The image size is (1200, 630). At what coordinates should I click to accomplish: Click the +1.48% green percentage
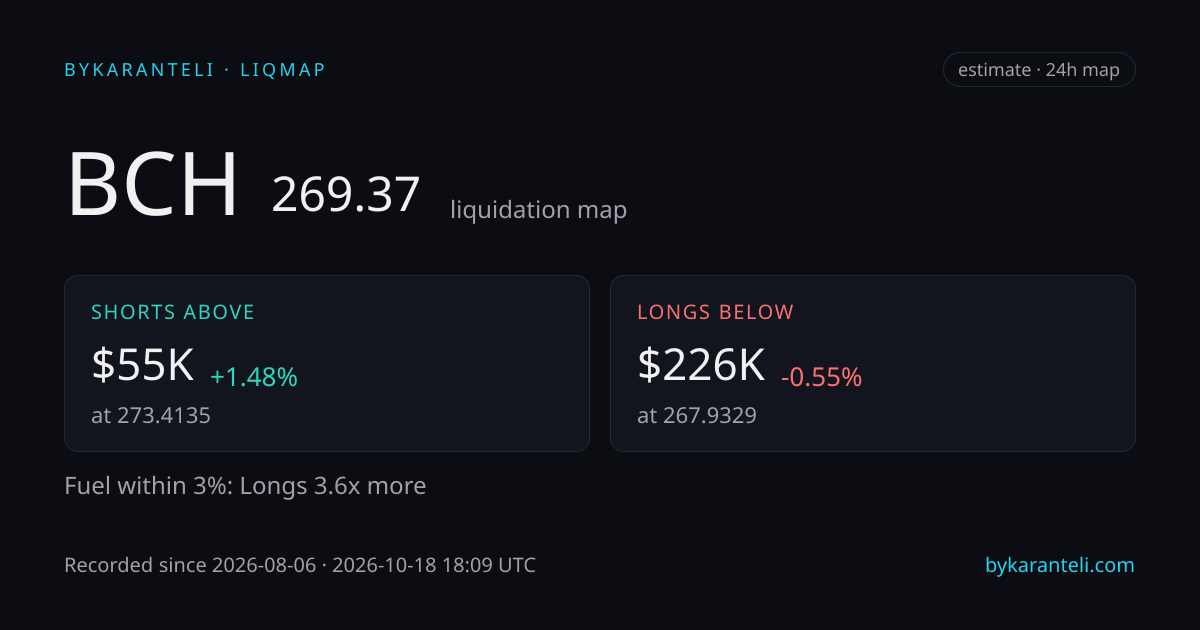click(x=254, y=377)
